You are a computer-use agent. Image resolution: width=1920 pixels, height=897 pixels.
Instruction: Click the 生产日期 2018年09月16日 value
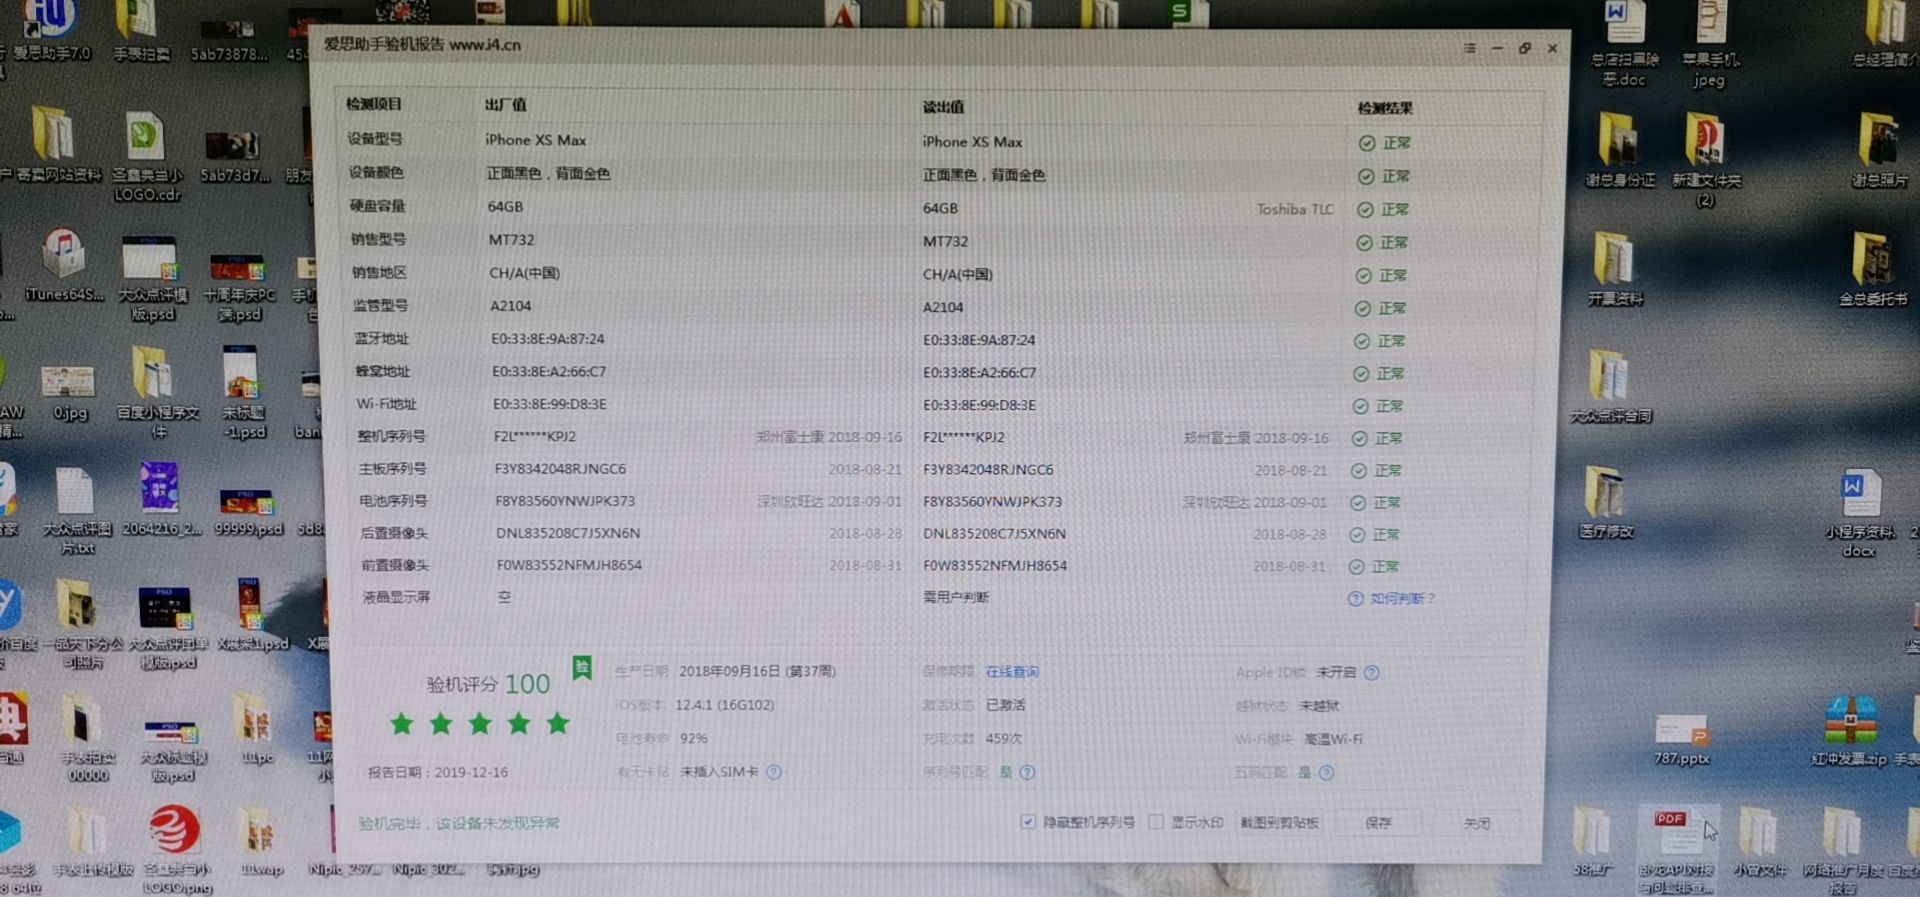pos(757,671)
